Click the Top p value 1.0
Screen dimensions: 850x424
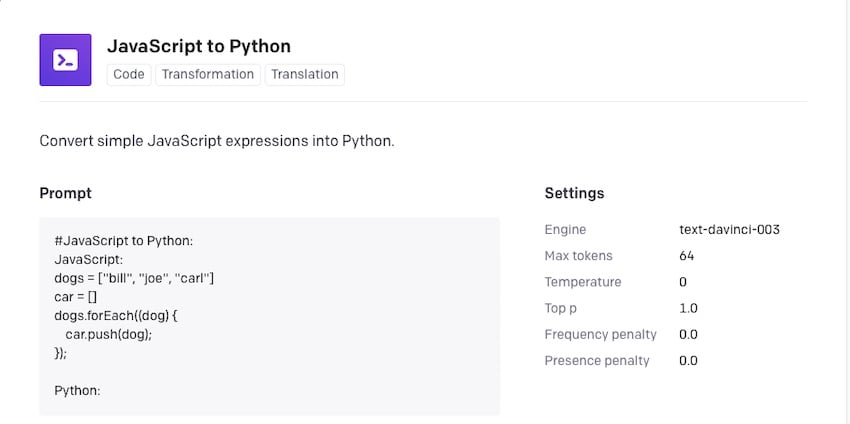[x=688, y=309]
